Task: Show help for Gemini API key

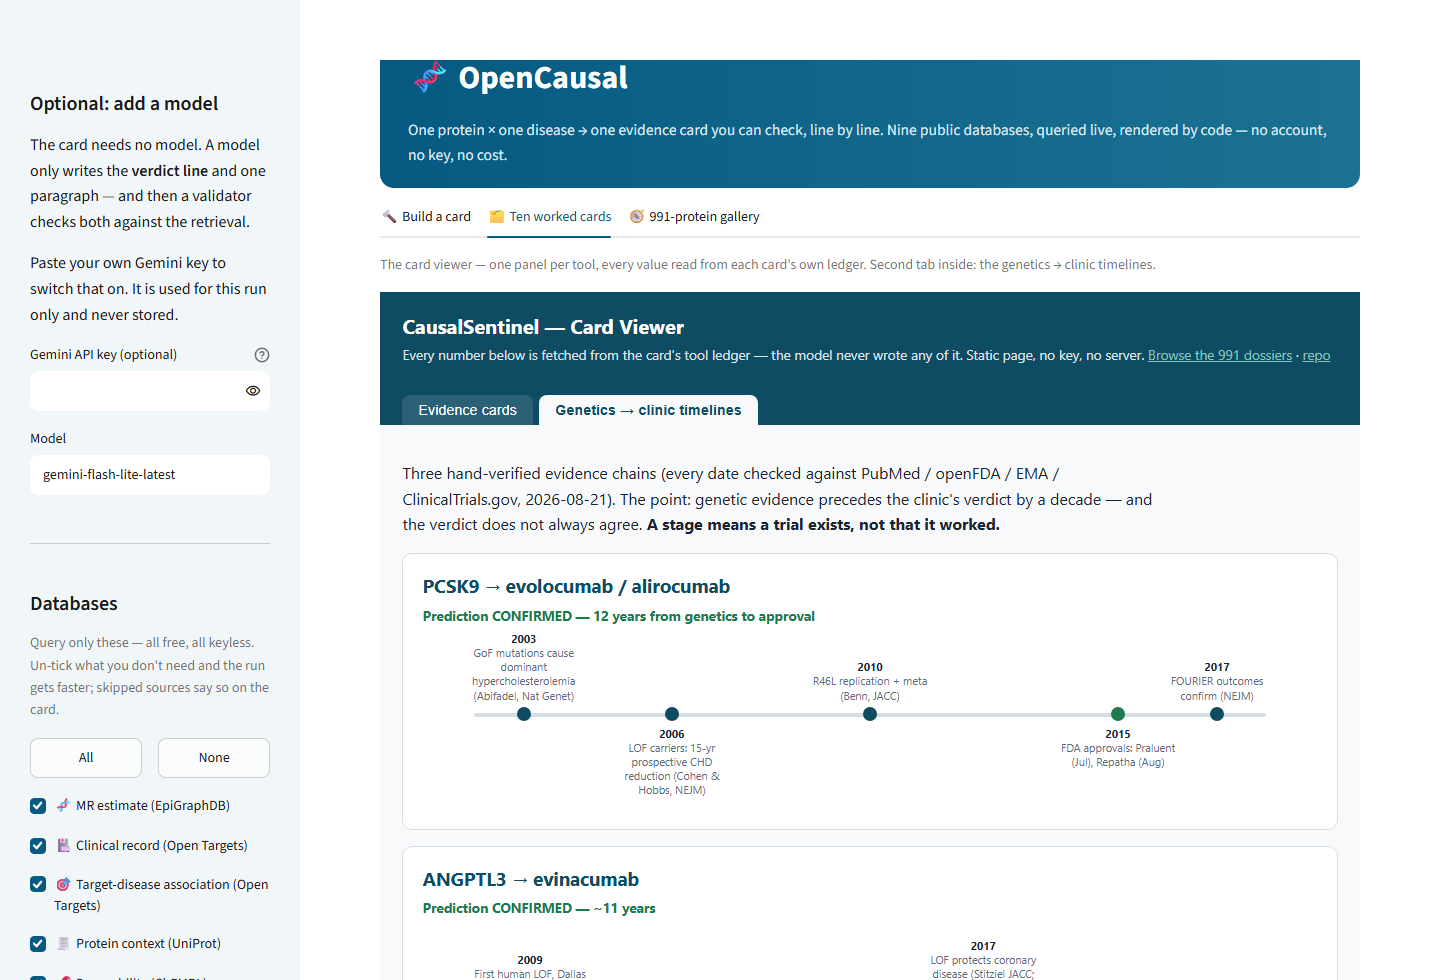Action: (262, 355)
